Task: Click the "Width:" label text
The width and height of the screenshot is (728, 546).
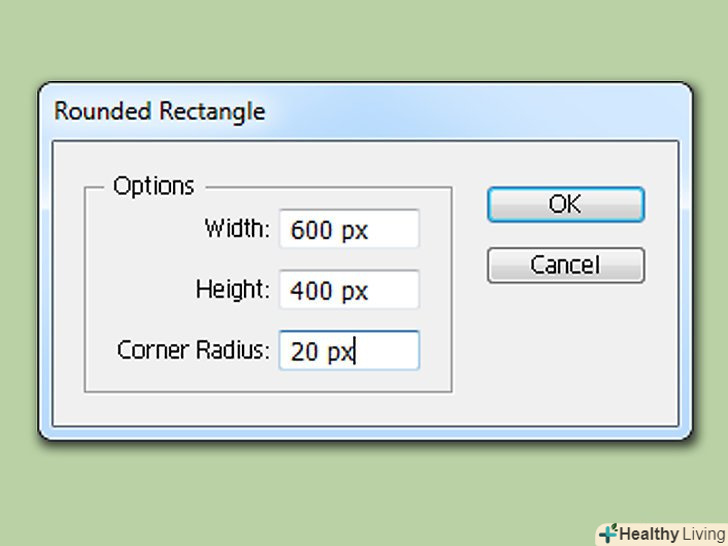Action: pos(237,229)
